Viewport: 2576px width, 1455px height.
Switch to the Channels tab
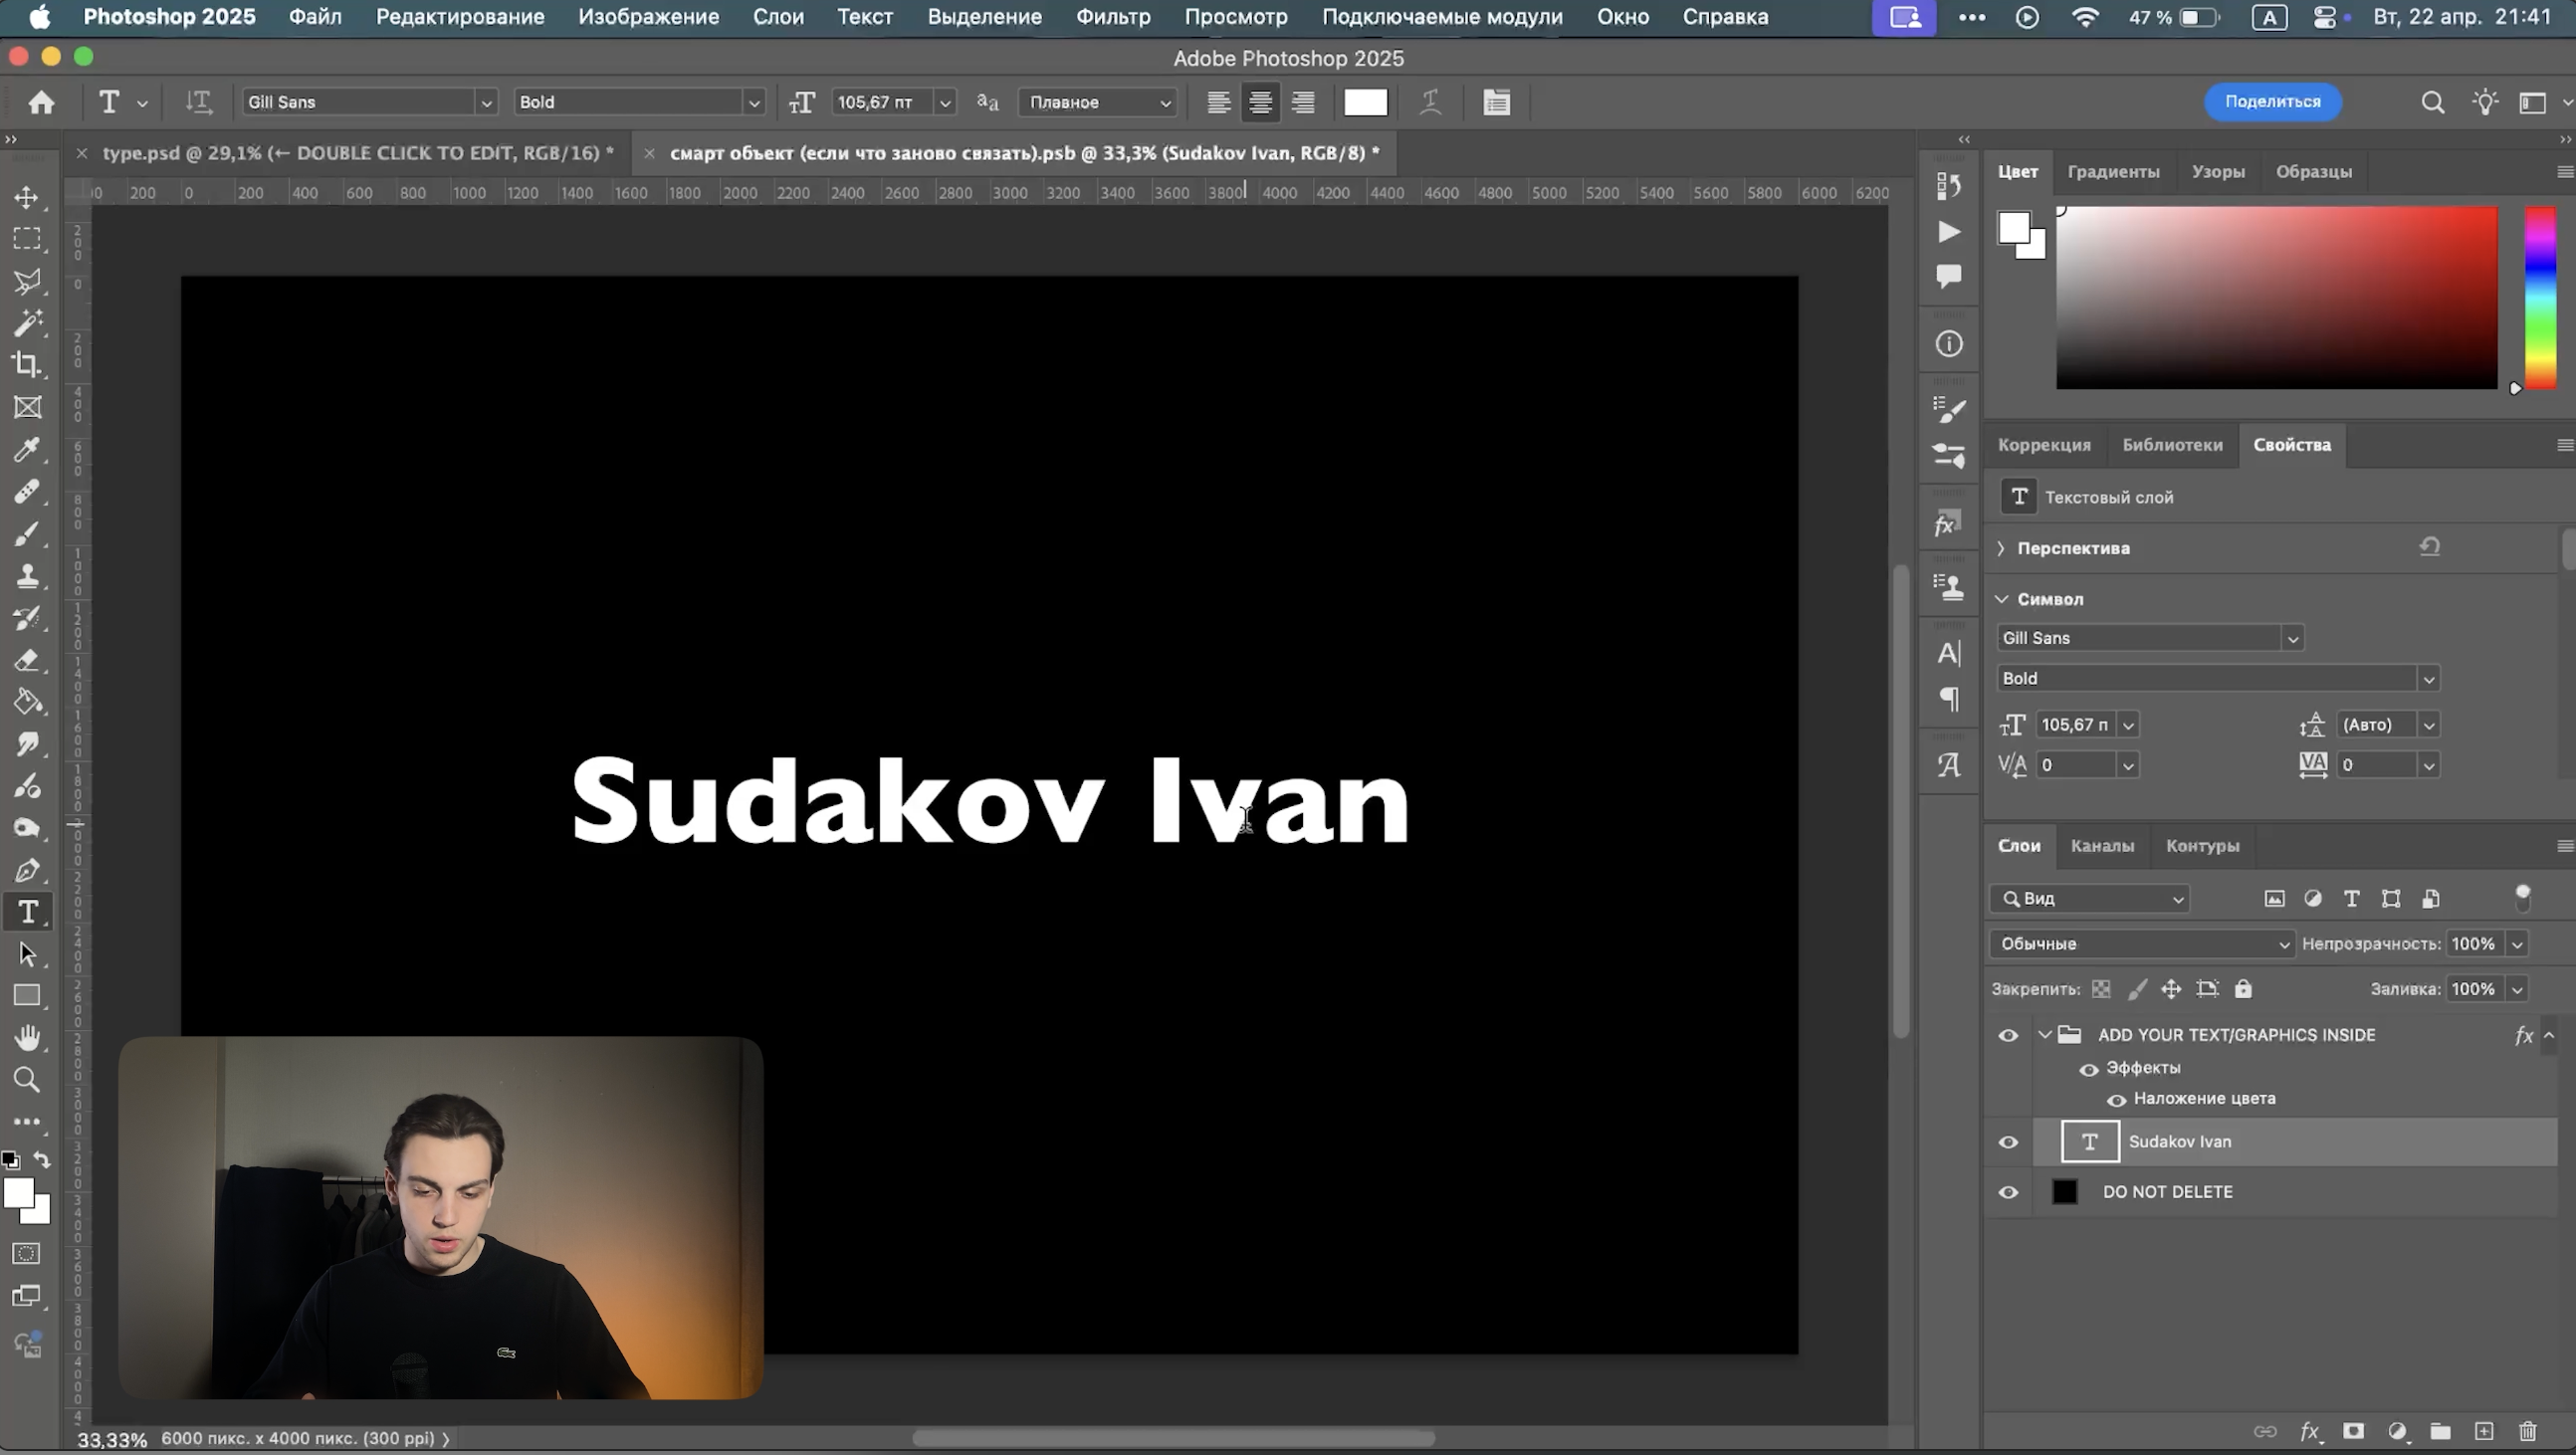coord(2102,846)
